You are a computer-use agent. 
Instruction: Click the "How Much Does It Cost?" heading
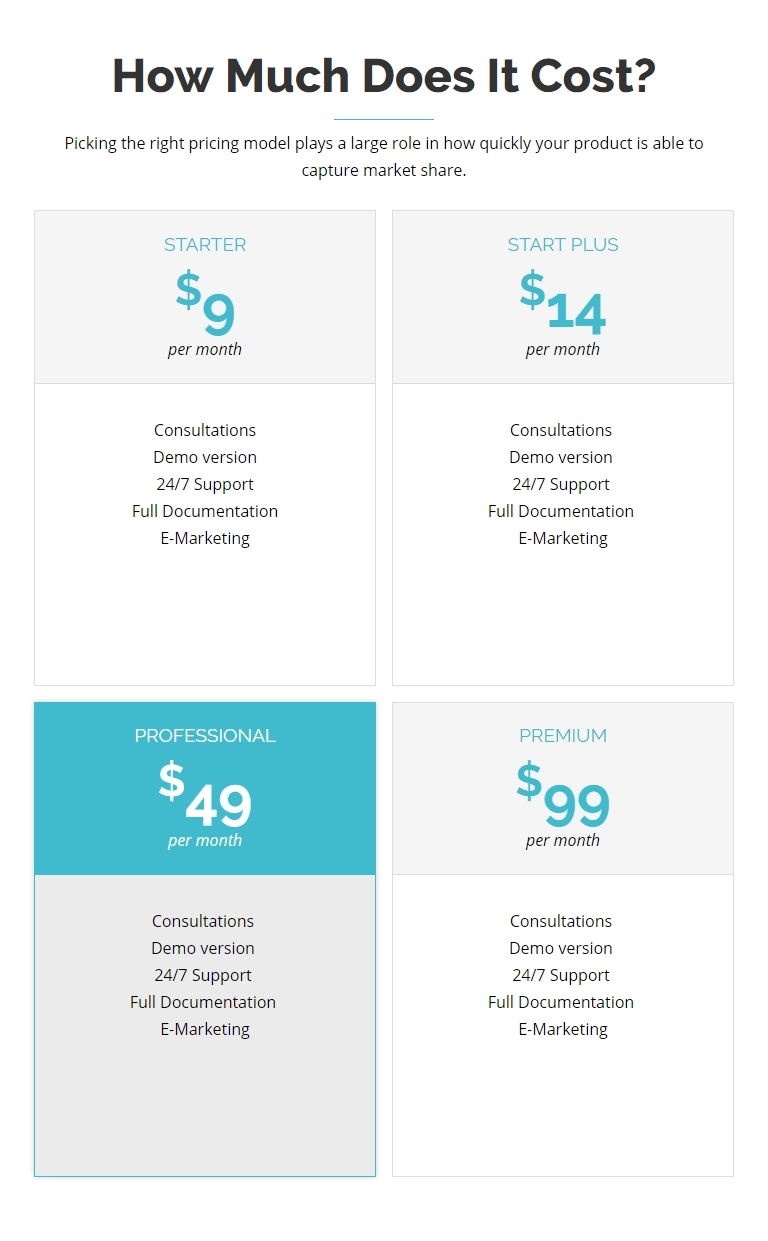(384, 76)
